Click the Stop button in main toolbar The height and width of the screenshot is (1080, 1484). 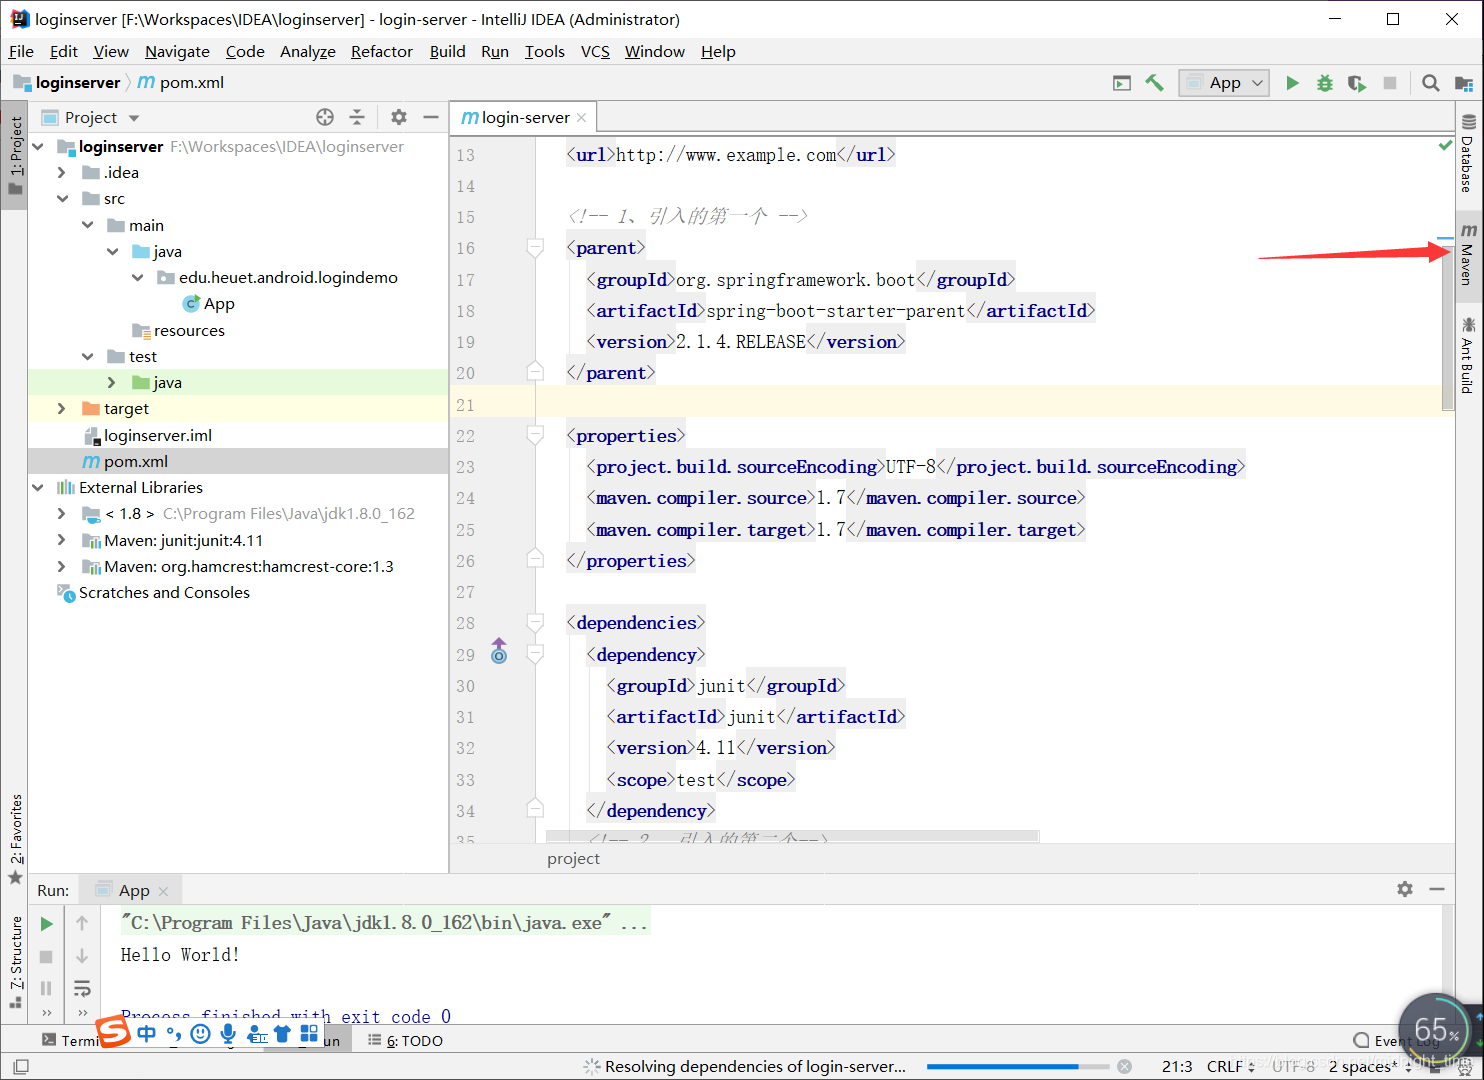1389,83
